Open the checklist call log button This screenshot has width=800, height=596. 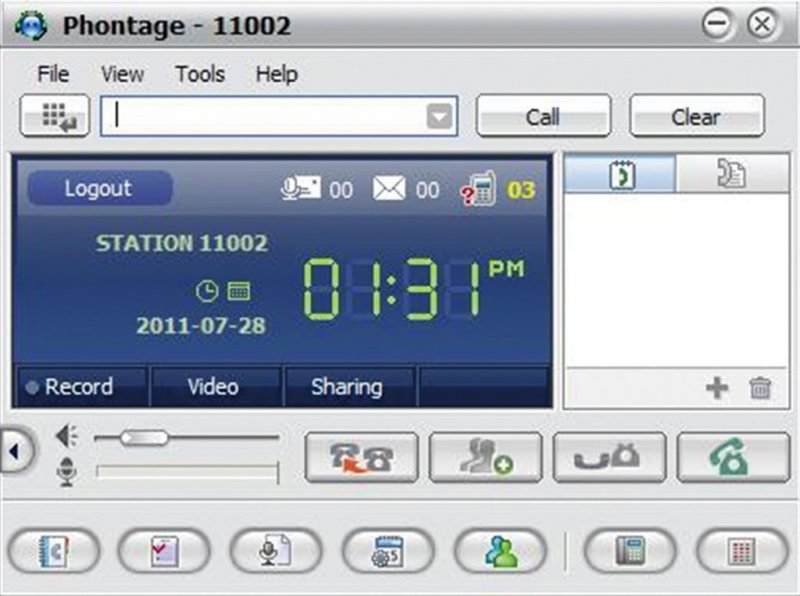point(164,551)
